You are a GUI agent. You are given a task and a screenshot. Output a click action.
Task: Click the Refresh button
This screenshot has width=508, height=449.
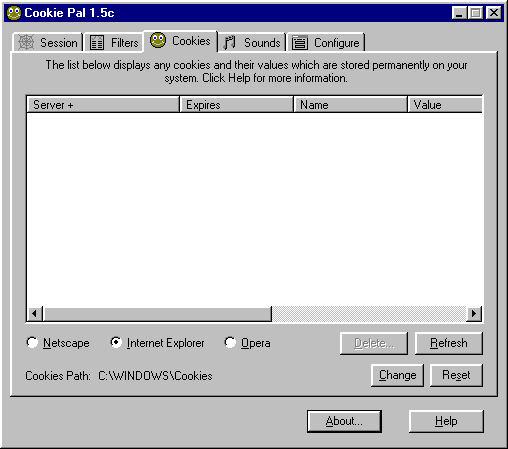coord(449,343)
